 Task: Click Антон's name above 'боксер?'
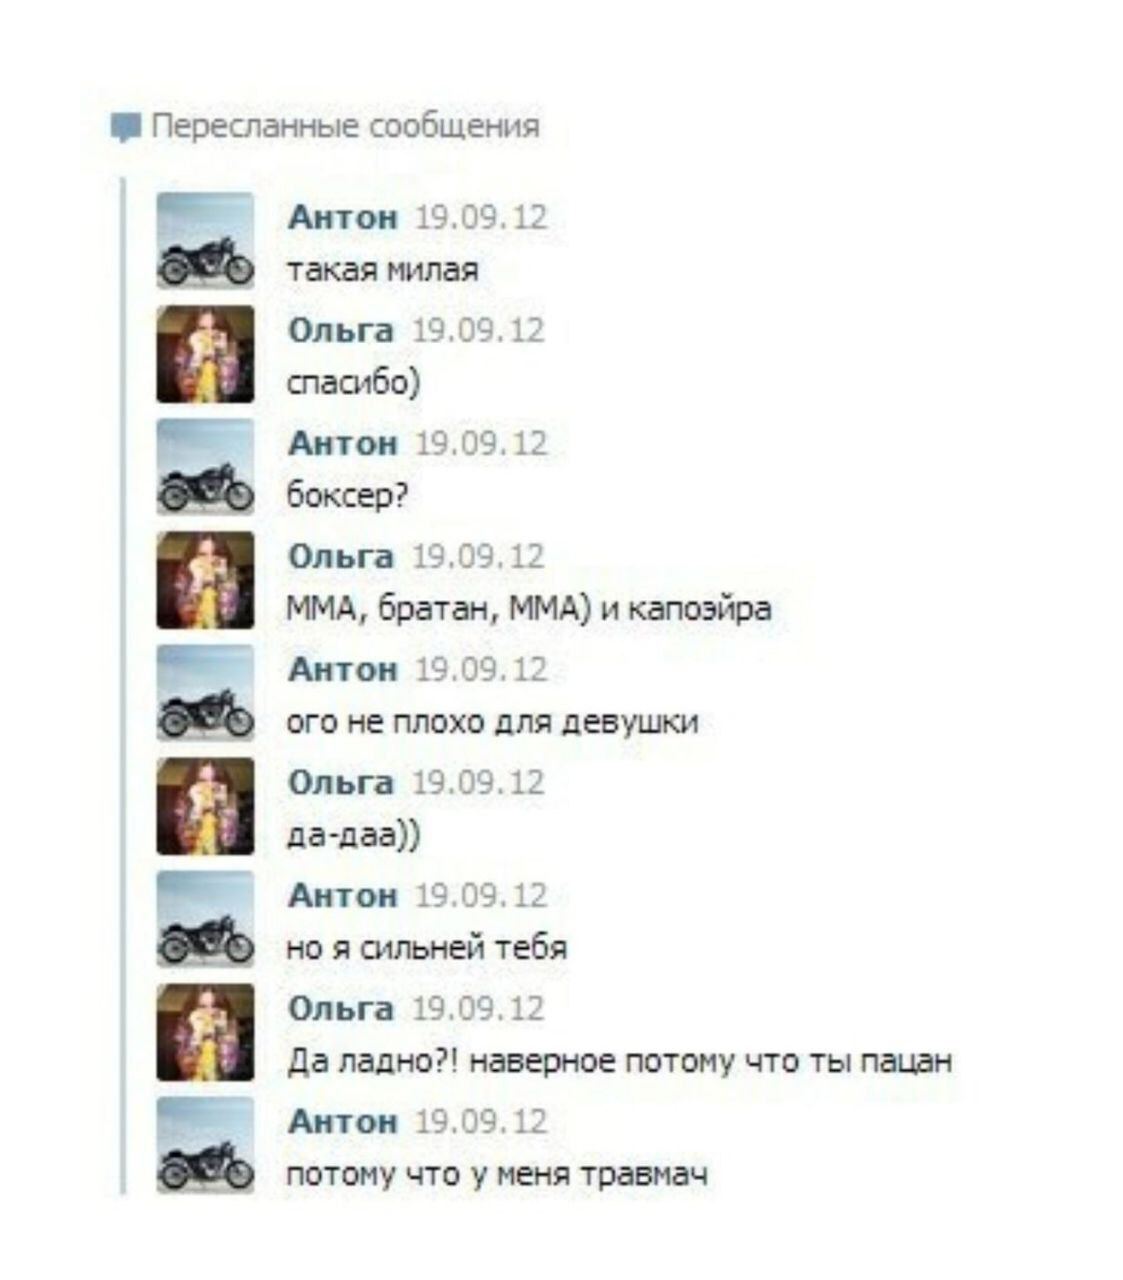point(343,443)
